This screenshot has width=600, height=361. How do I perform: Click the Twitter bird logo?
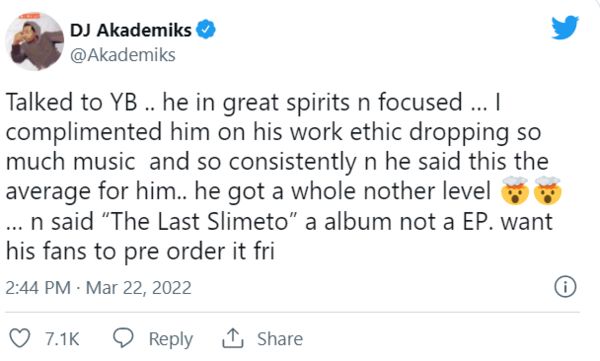tap(565, 27)
